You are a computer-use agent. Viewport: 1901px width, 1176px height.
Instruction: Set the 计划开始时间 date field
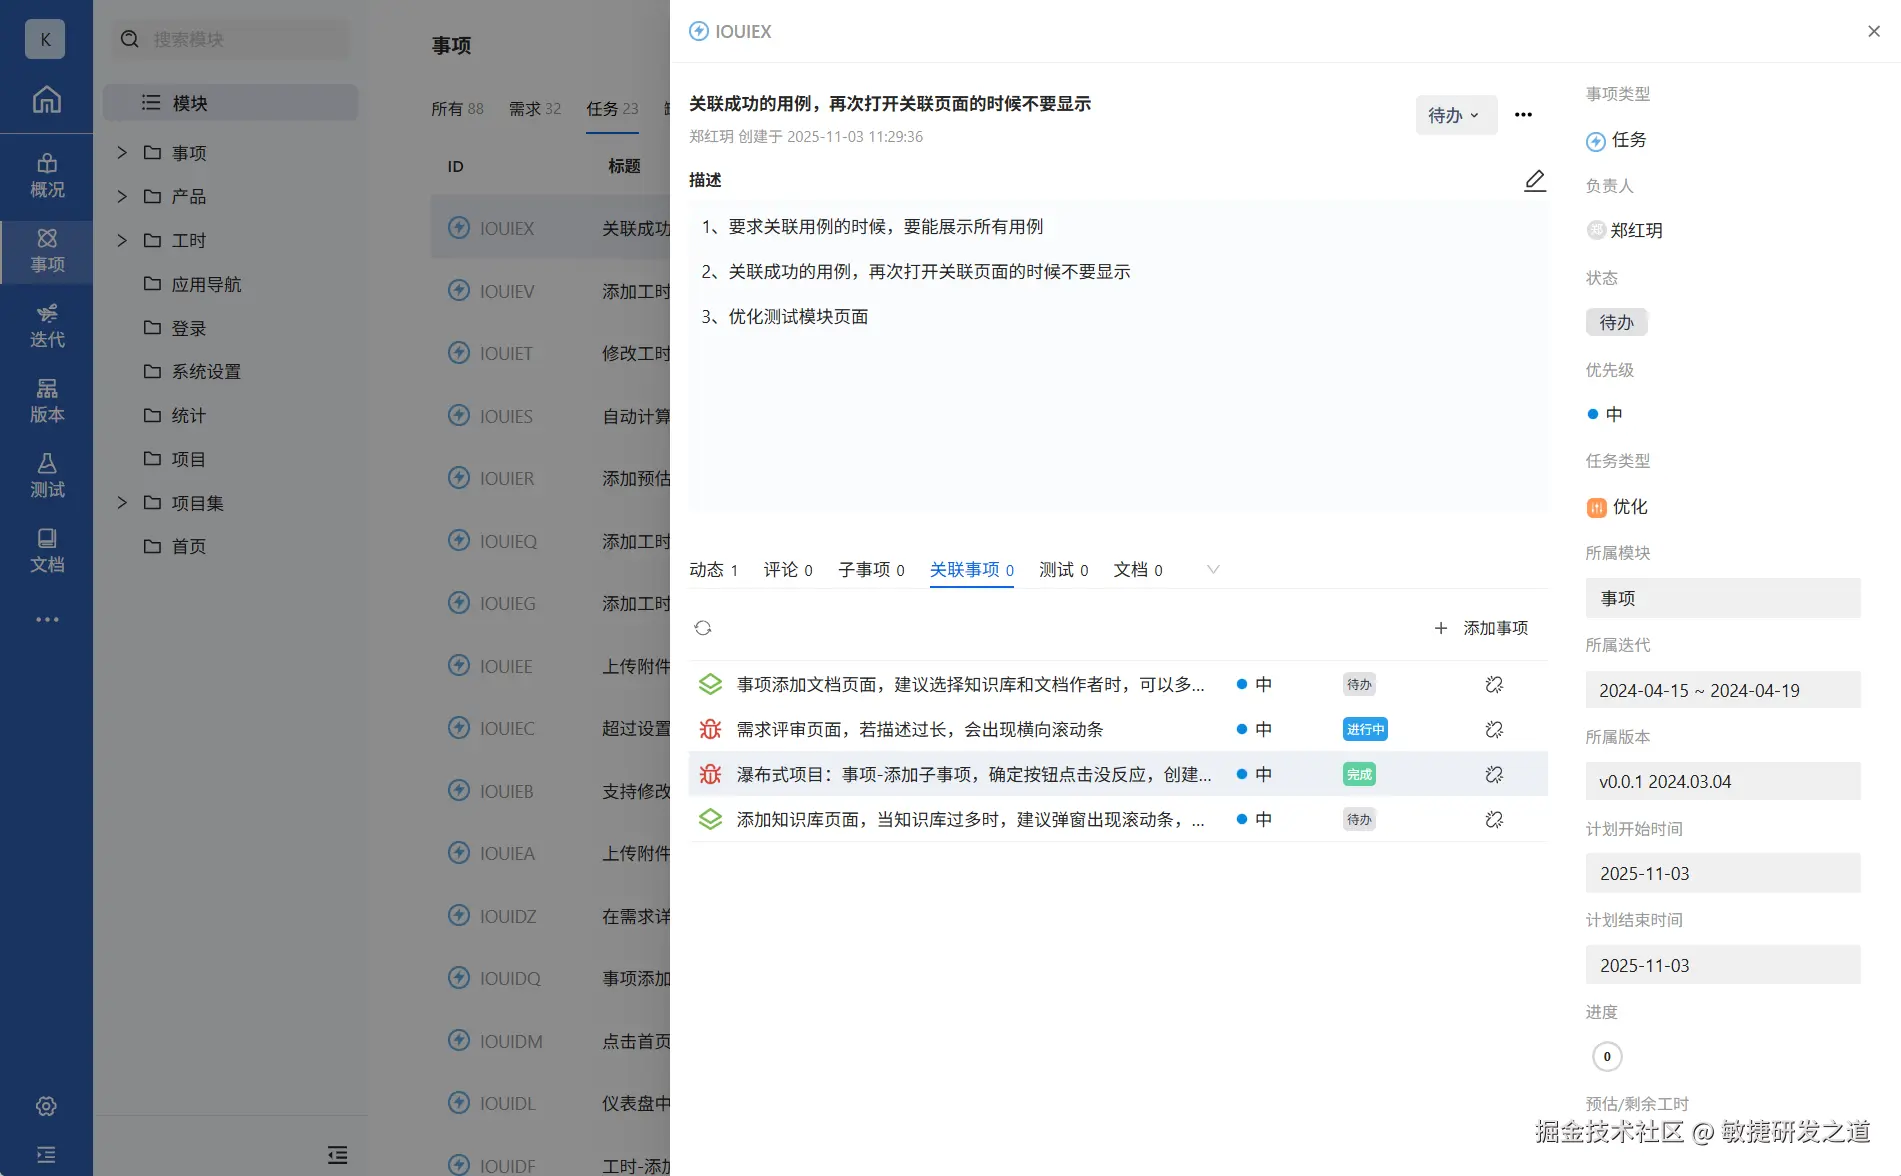click(x=1723, y=873)
